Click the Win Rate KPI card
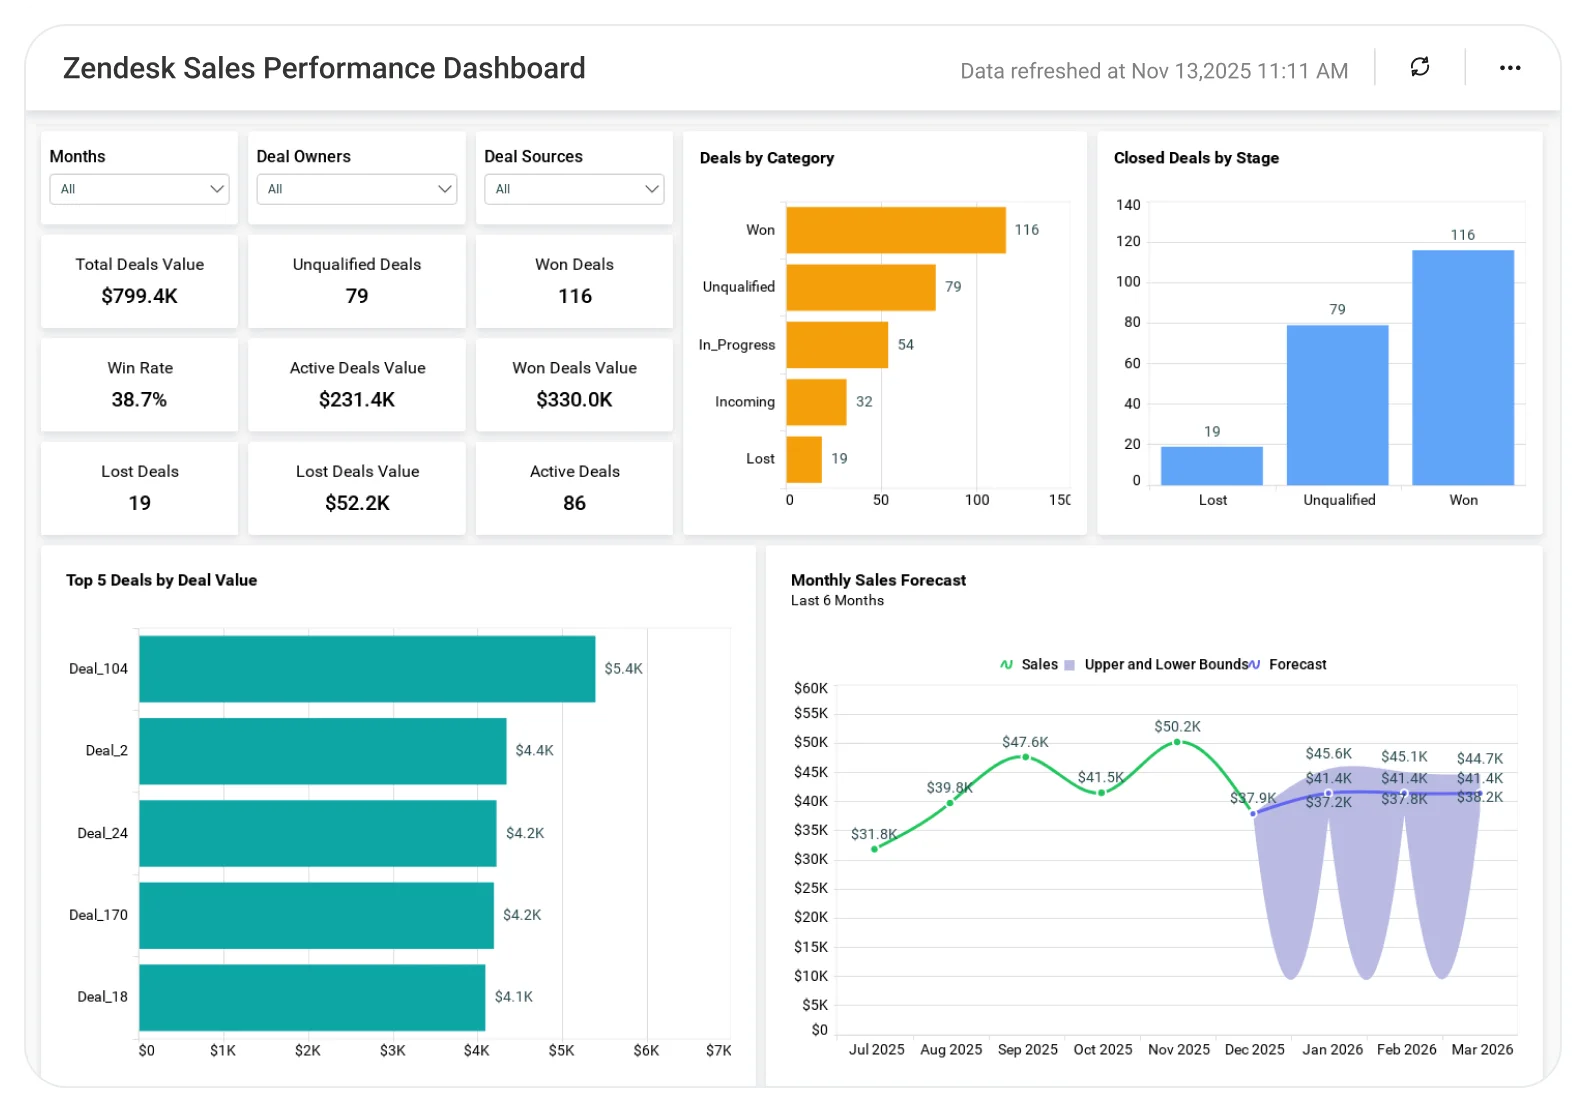1586x1112 pixels. pos(139,385)
